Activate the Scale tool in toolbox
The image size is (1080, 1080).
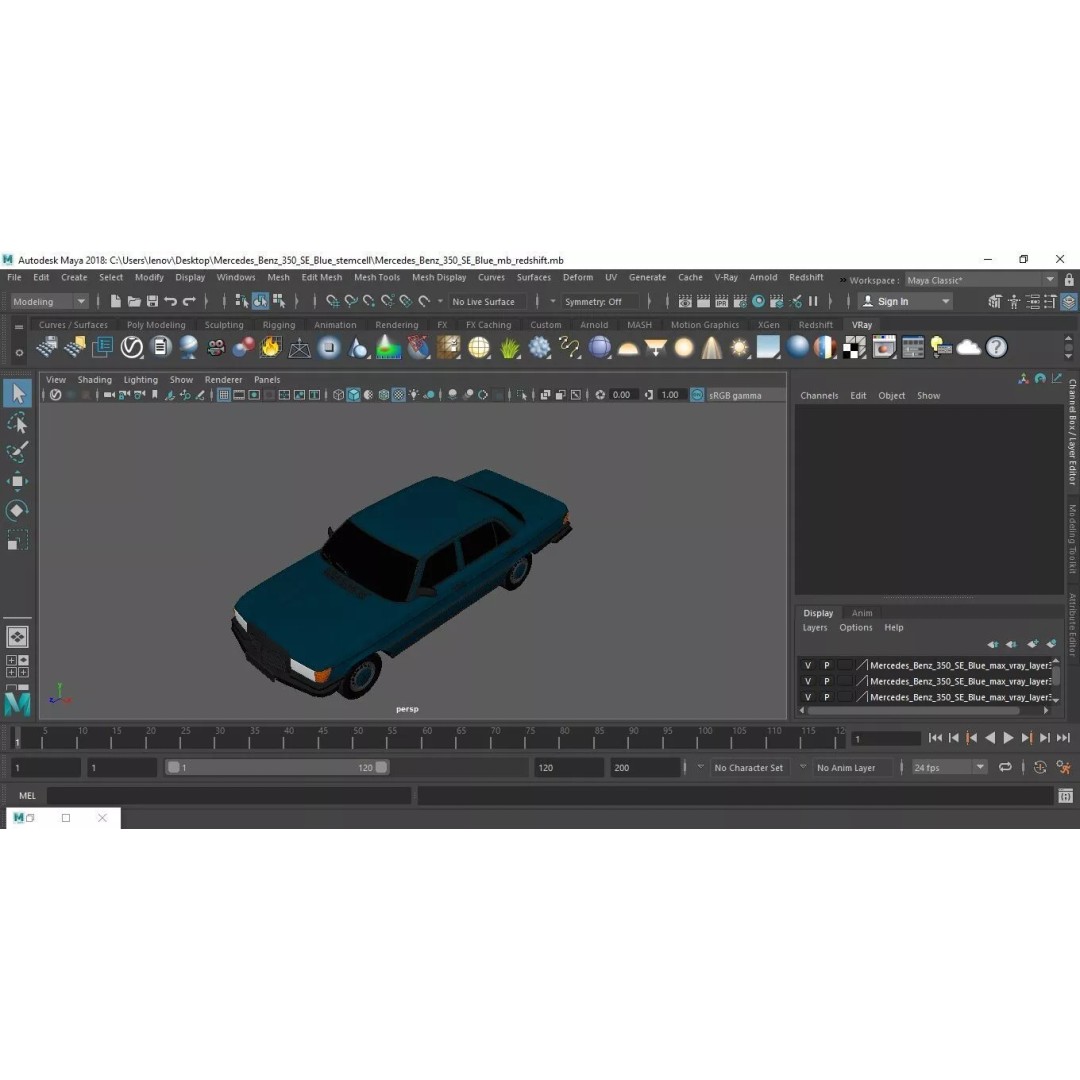(x=18, y=540)
